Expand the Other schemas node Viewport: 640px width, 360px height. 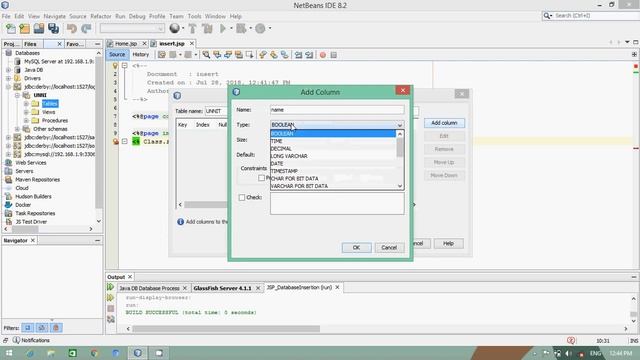[17, 129]
